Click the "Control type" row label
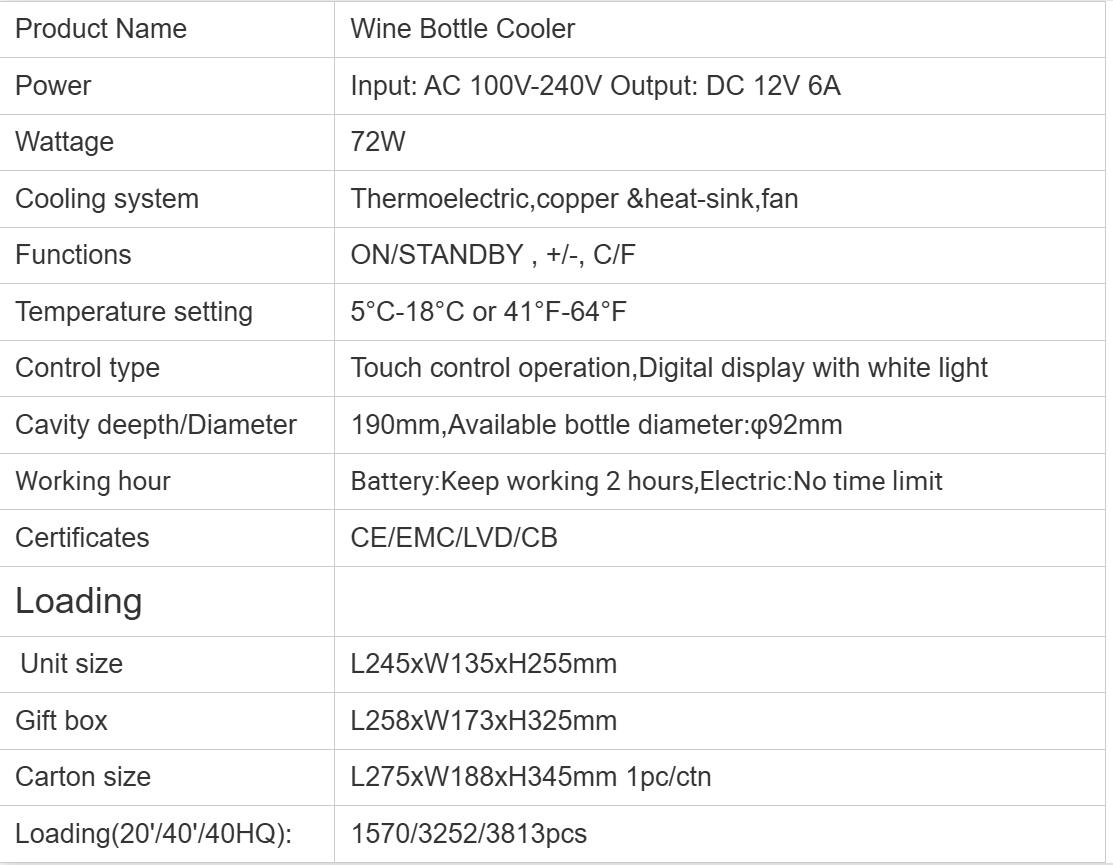1113x865 pixels. tap(87, 368)
